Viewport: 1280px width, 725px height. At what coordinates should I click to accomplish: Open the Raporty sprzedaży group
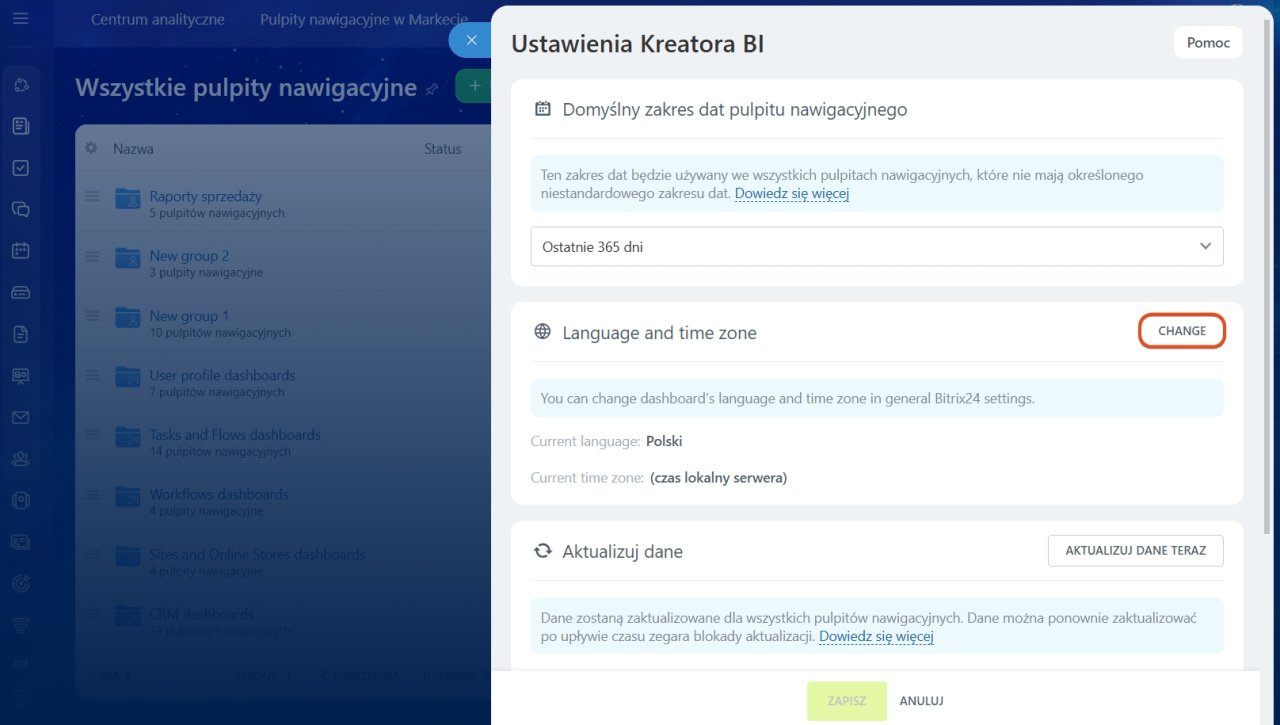pos(206,196)
